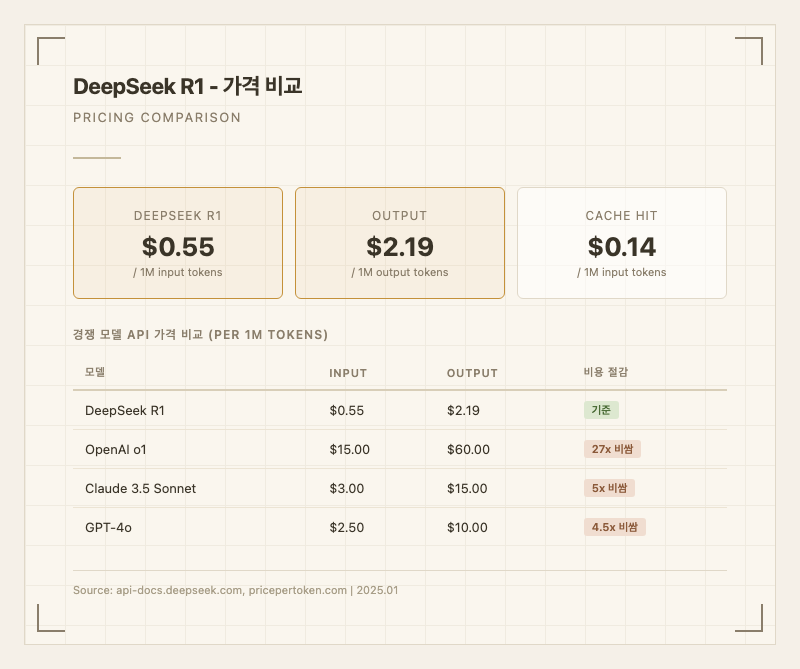Screen dimensions: 800x669
Task: Click the 비용 절감 column header
Action: [x=606, y=373]
